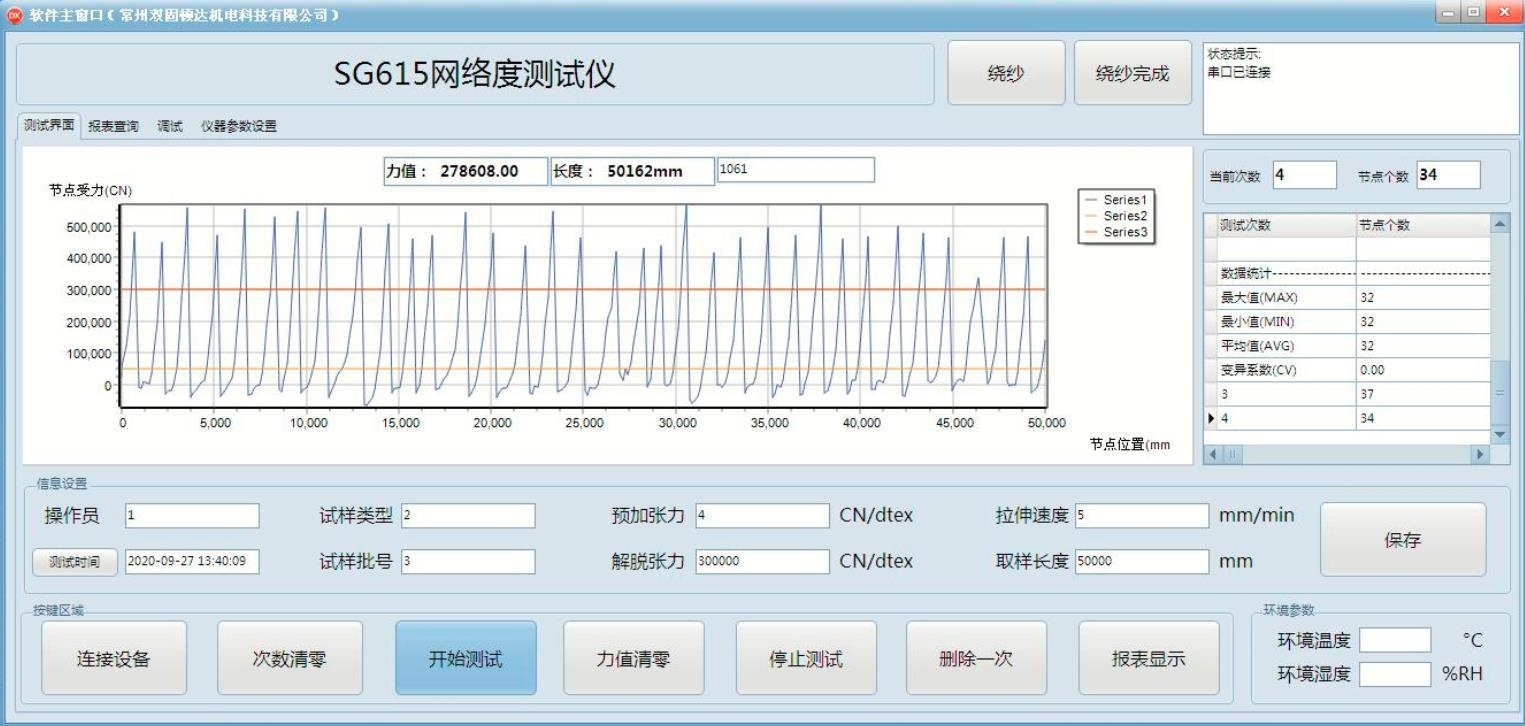Click the 测试时间 button
The image size is (1525, 726).
(74, 562)
